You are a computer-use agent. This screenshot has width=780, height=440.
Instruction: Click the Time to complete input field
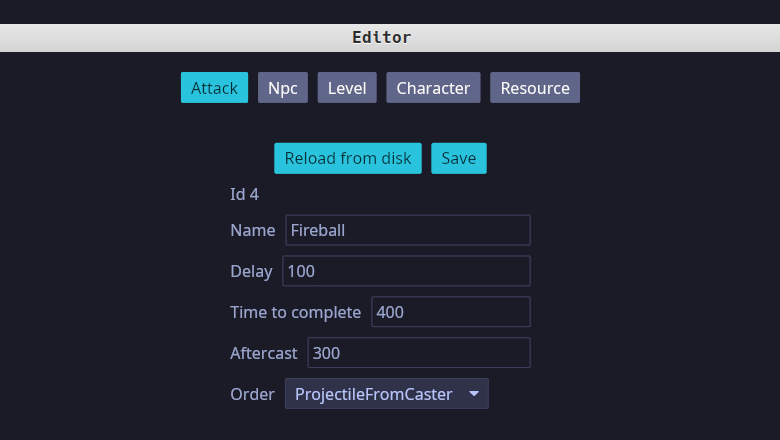[450, 312]
